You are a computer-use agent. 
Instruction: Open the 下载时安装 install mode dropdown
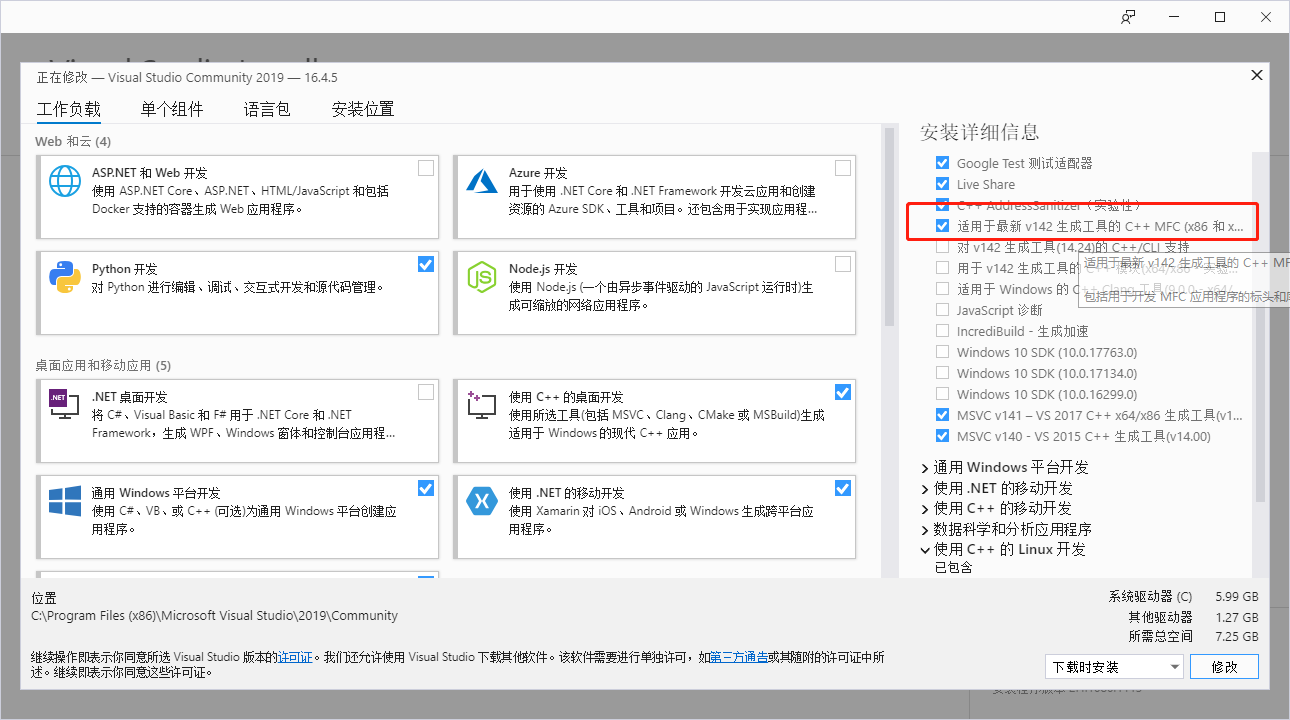[x=1115, y=666]
